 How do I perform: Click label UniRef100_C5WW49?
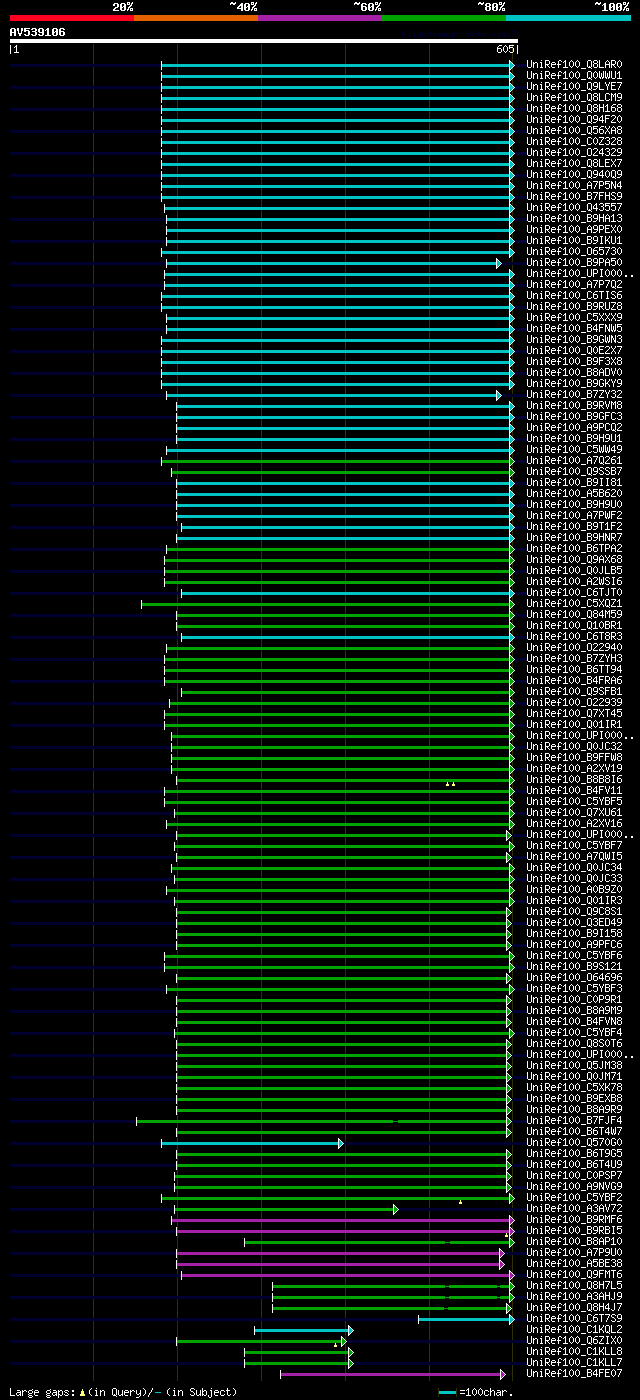tap(574, 450)
